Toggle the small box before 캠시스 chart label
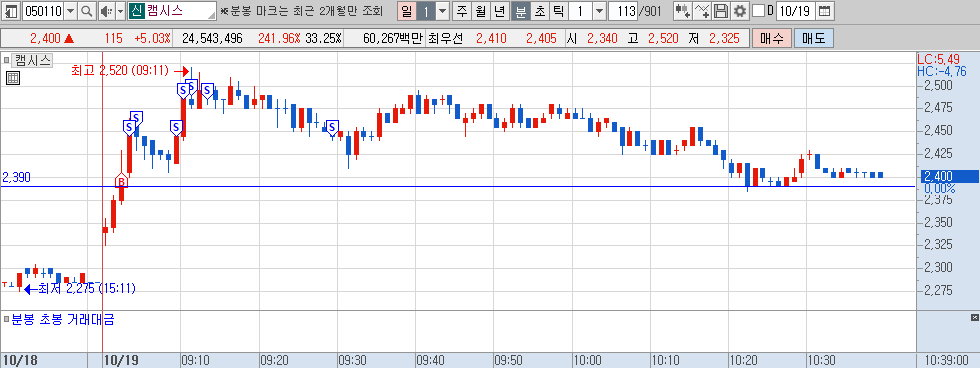Image resolution: width=980 pixels, height=368 pixels. point(6,60)
